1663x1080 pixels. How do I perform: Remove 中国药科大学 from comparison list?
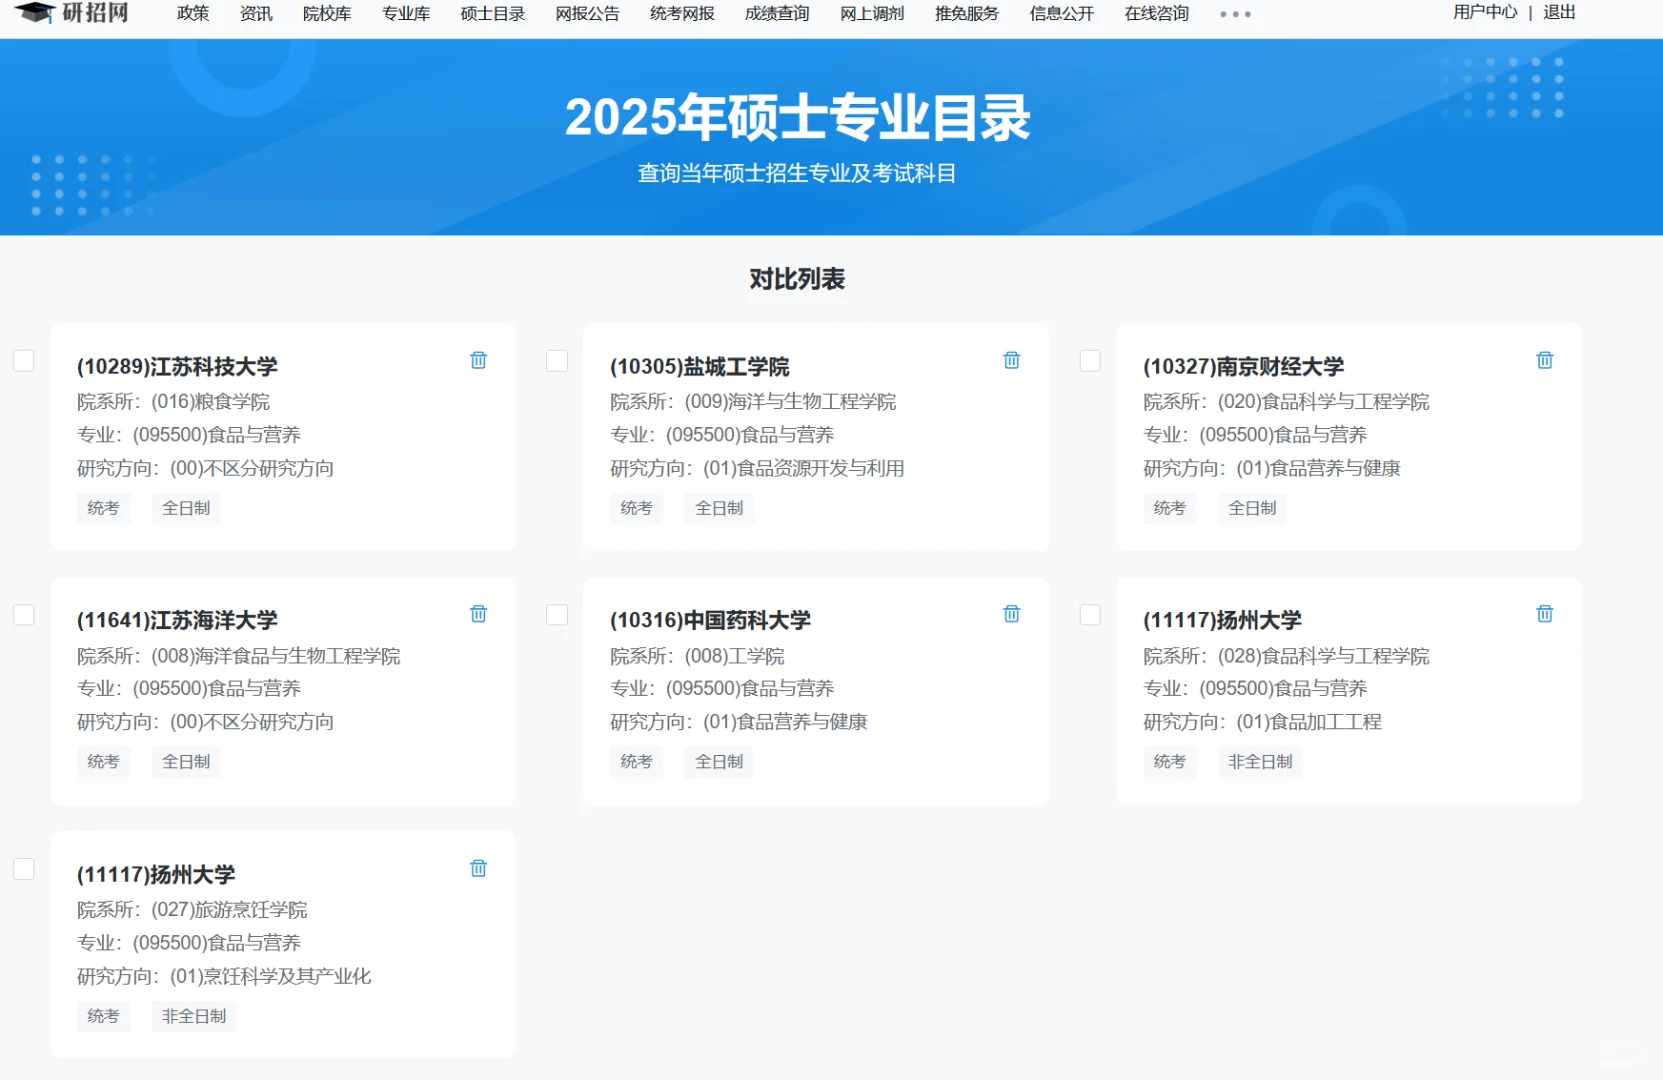tap(1011, 613)
